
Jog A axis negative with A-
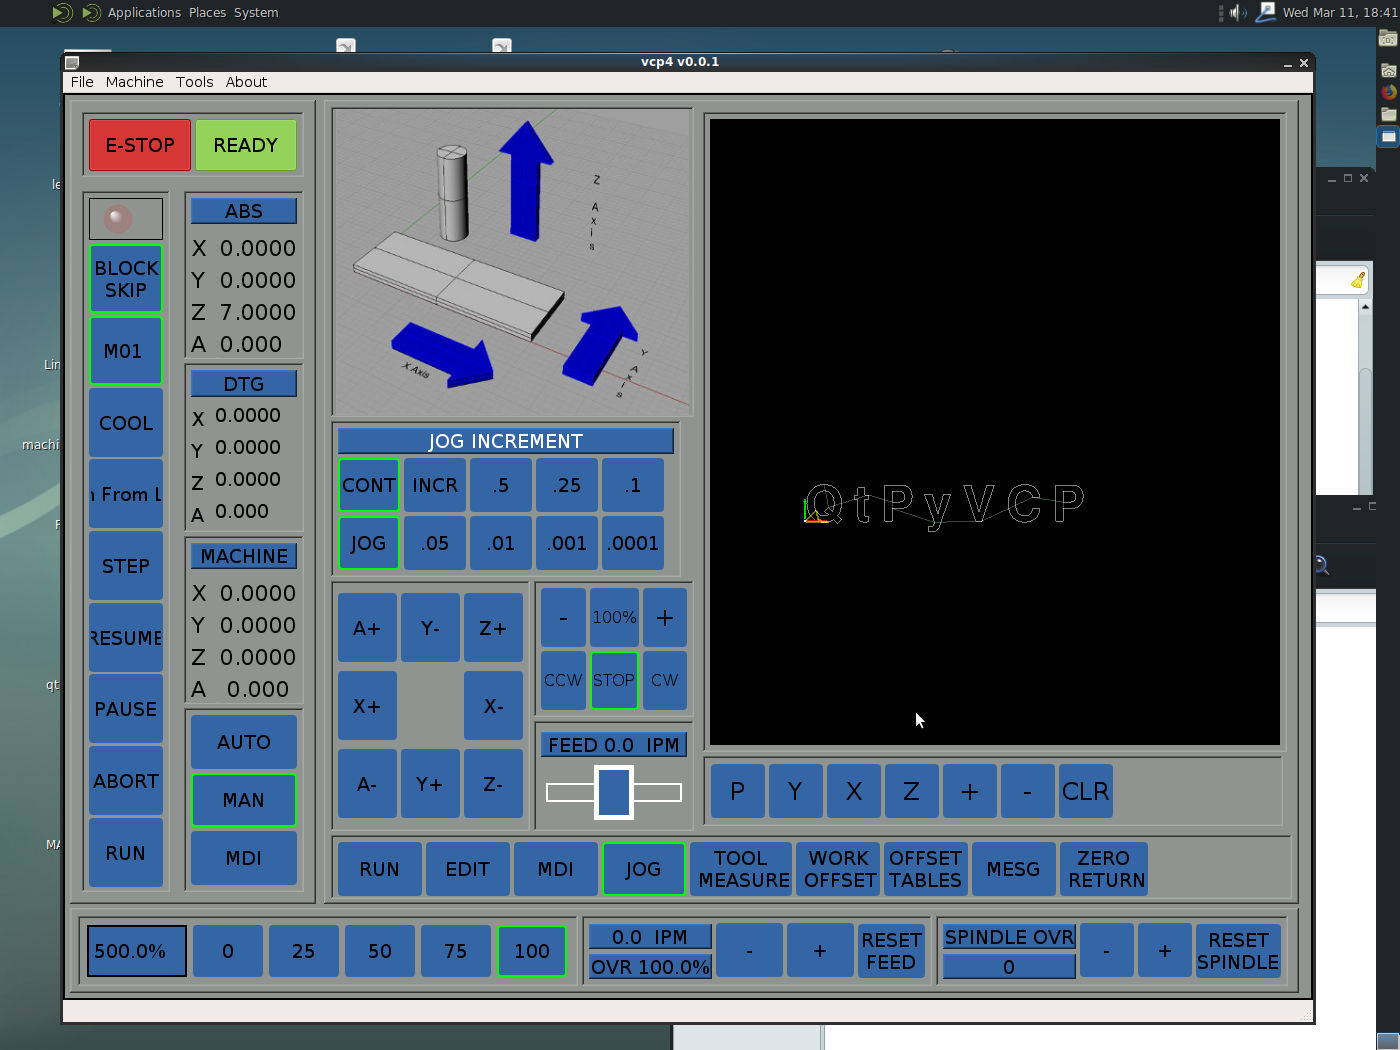[367, 784]
